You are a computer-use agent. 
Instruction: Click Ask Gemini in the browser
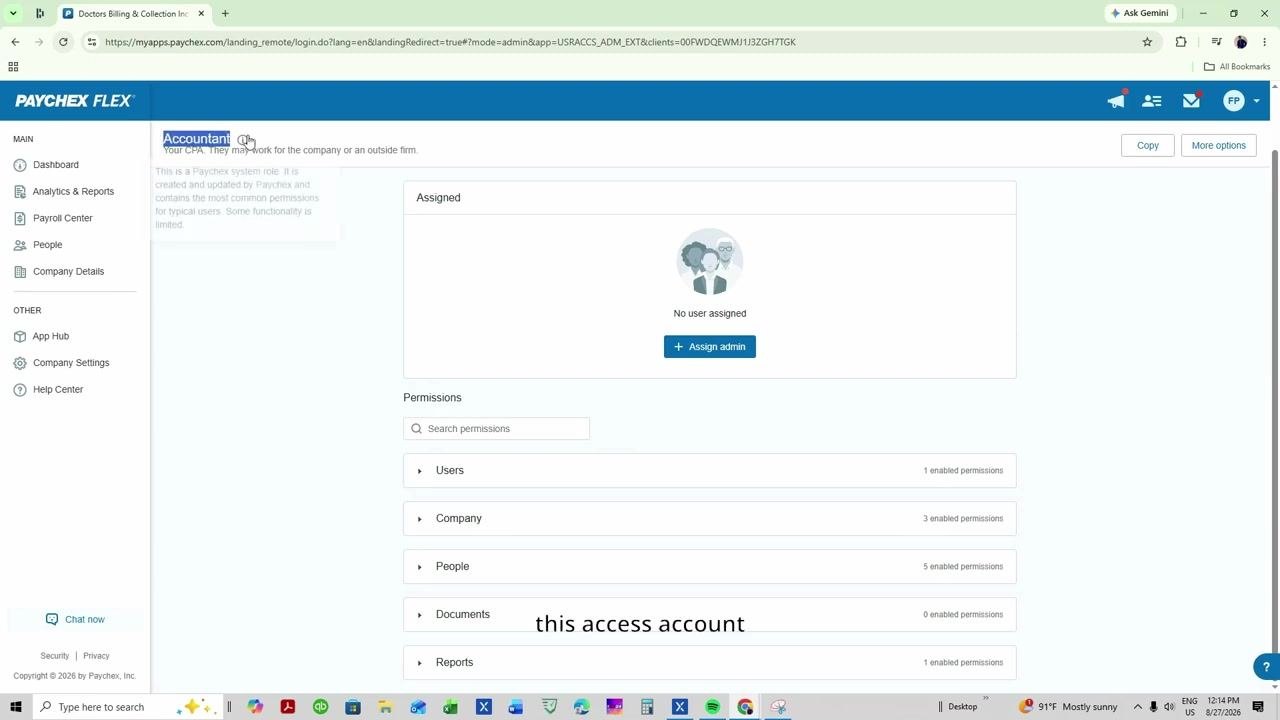tap(1139, 13)
